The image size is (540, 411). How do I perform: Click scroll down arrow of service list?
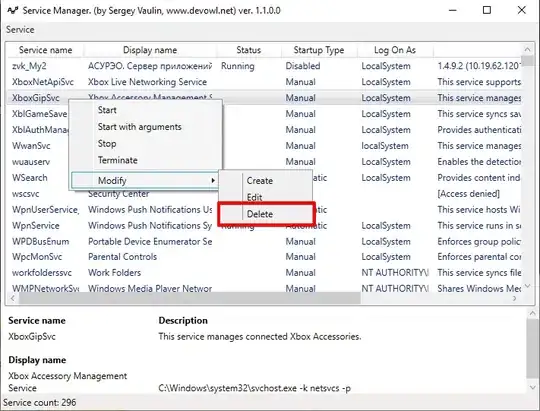pos(527,286)
